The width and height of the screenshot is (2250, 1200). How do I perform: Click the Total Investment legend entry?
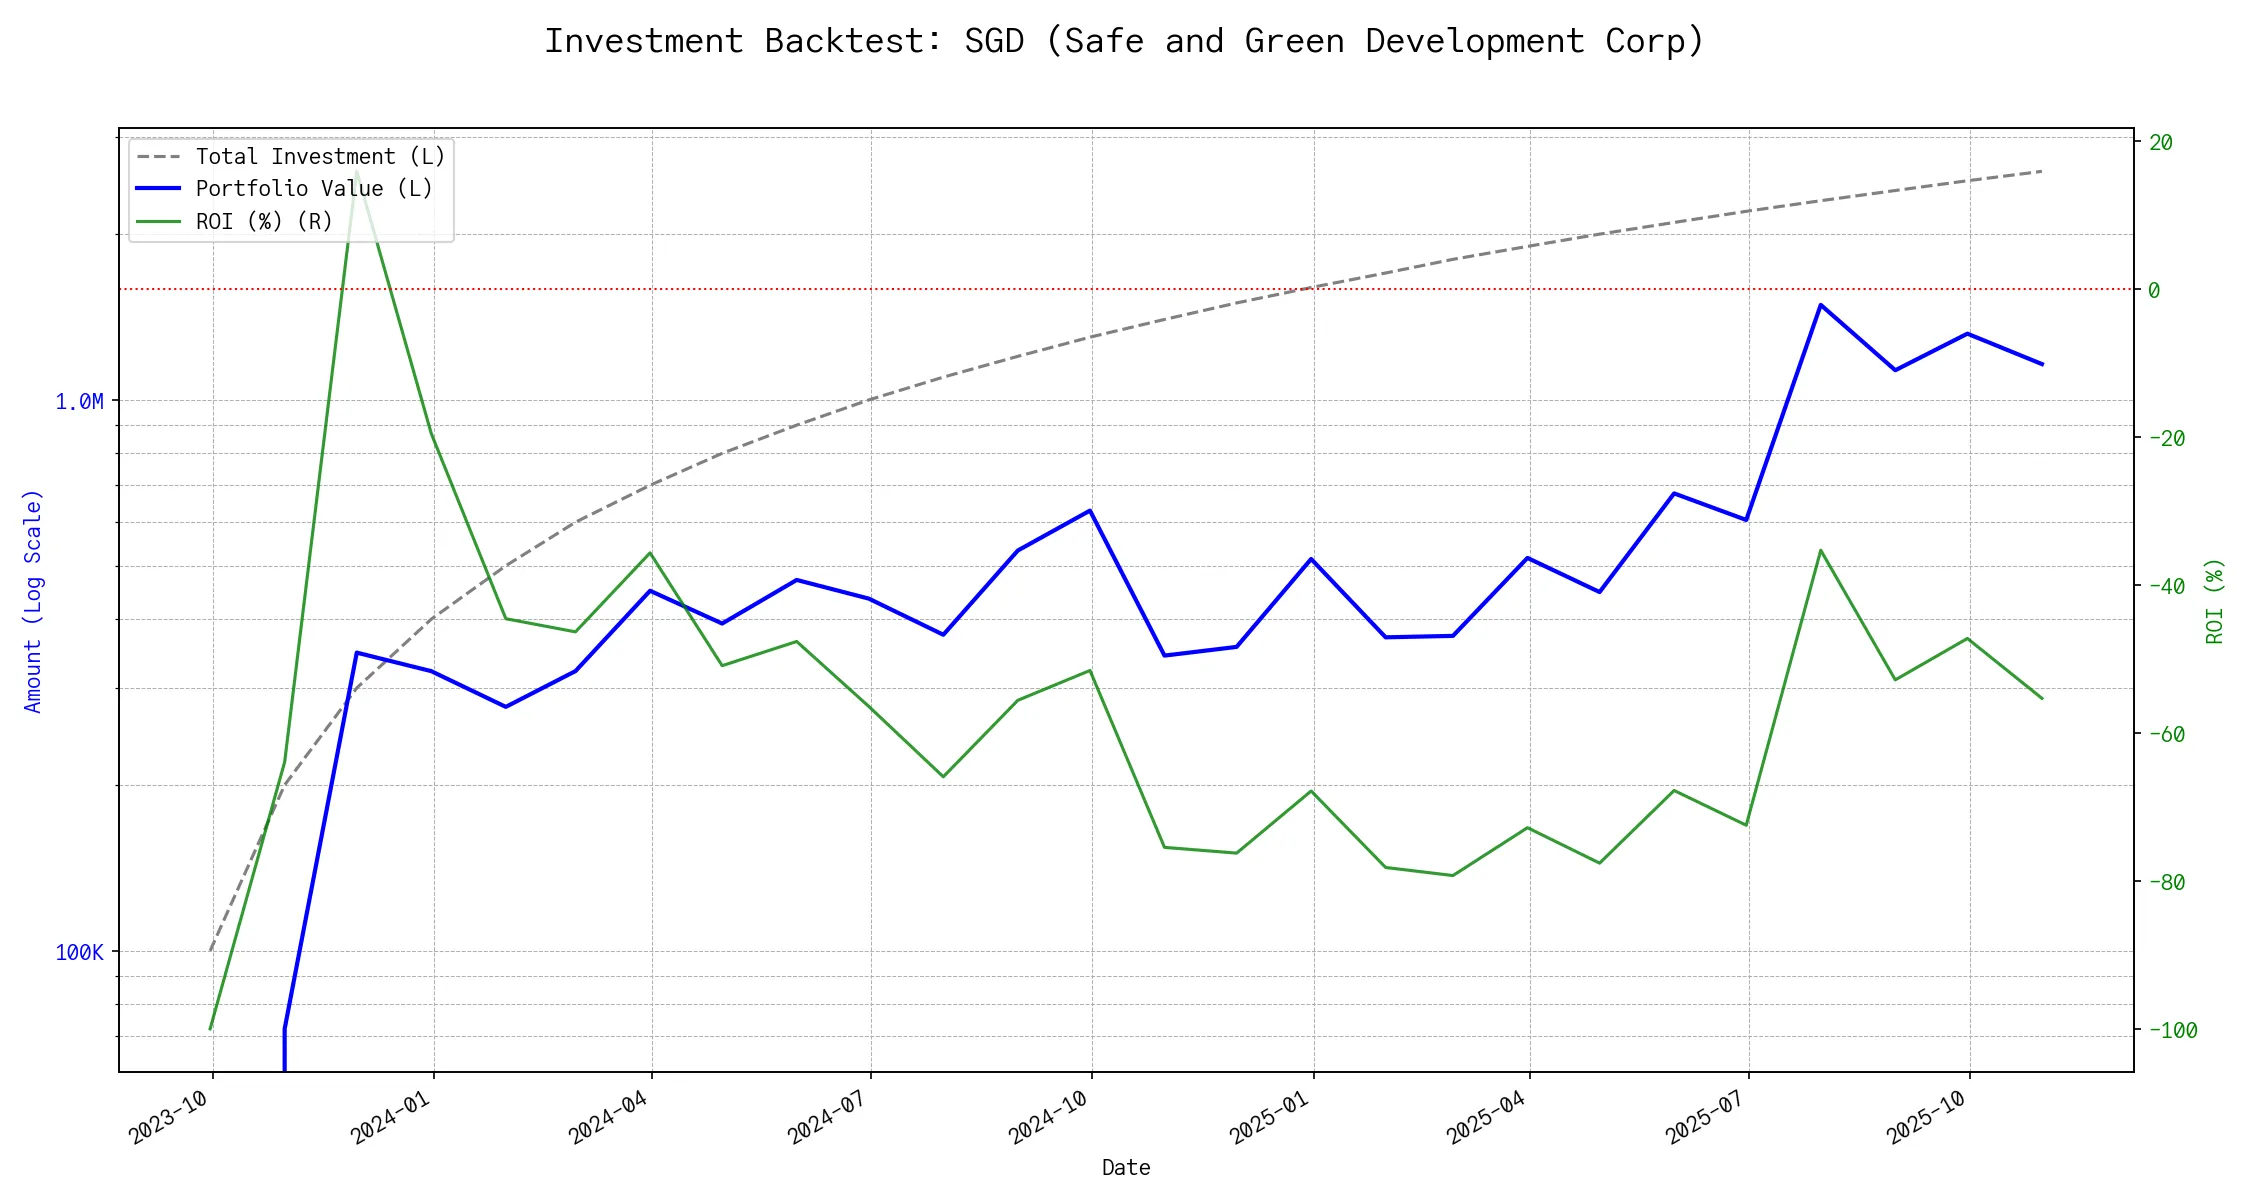320,157
